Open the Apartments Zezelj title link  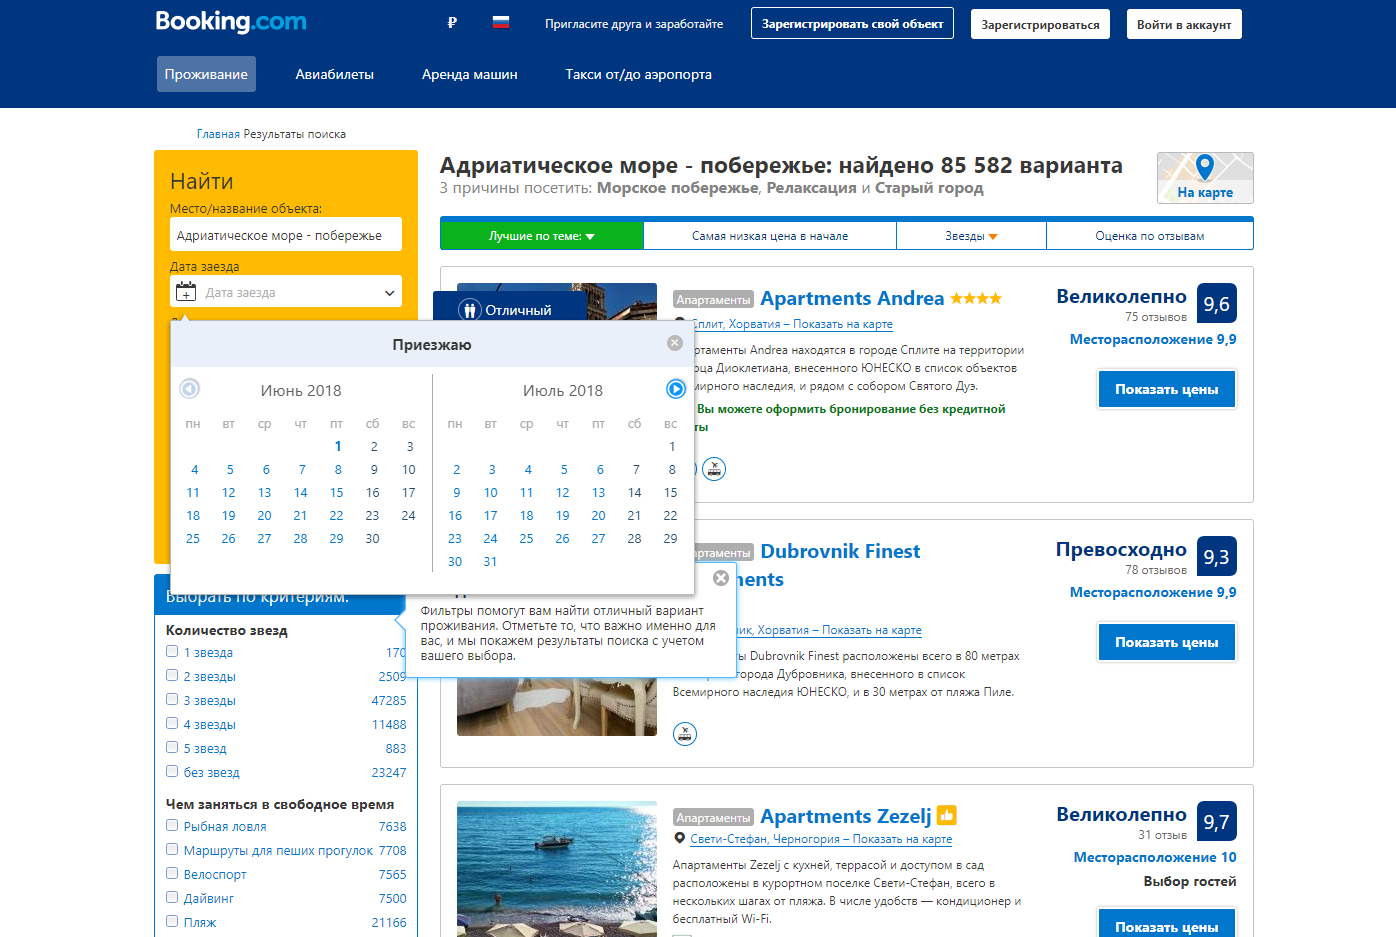pyautogui.click(x=846, y=816)
